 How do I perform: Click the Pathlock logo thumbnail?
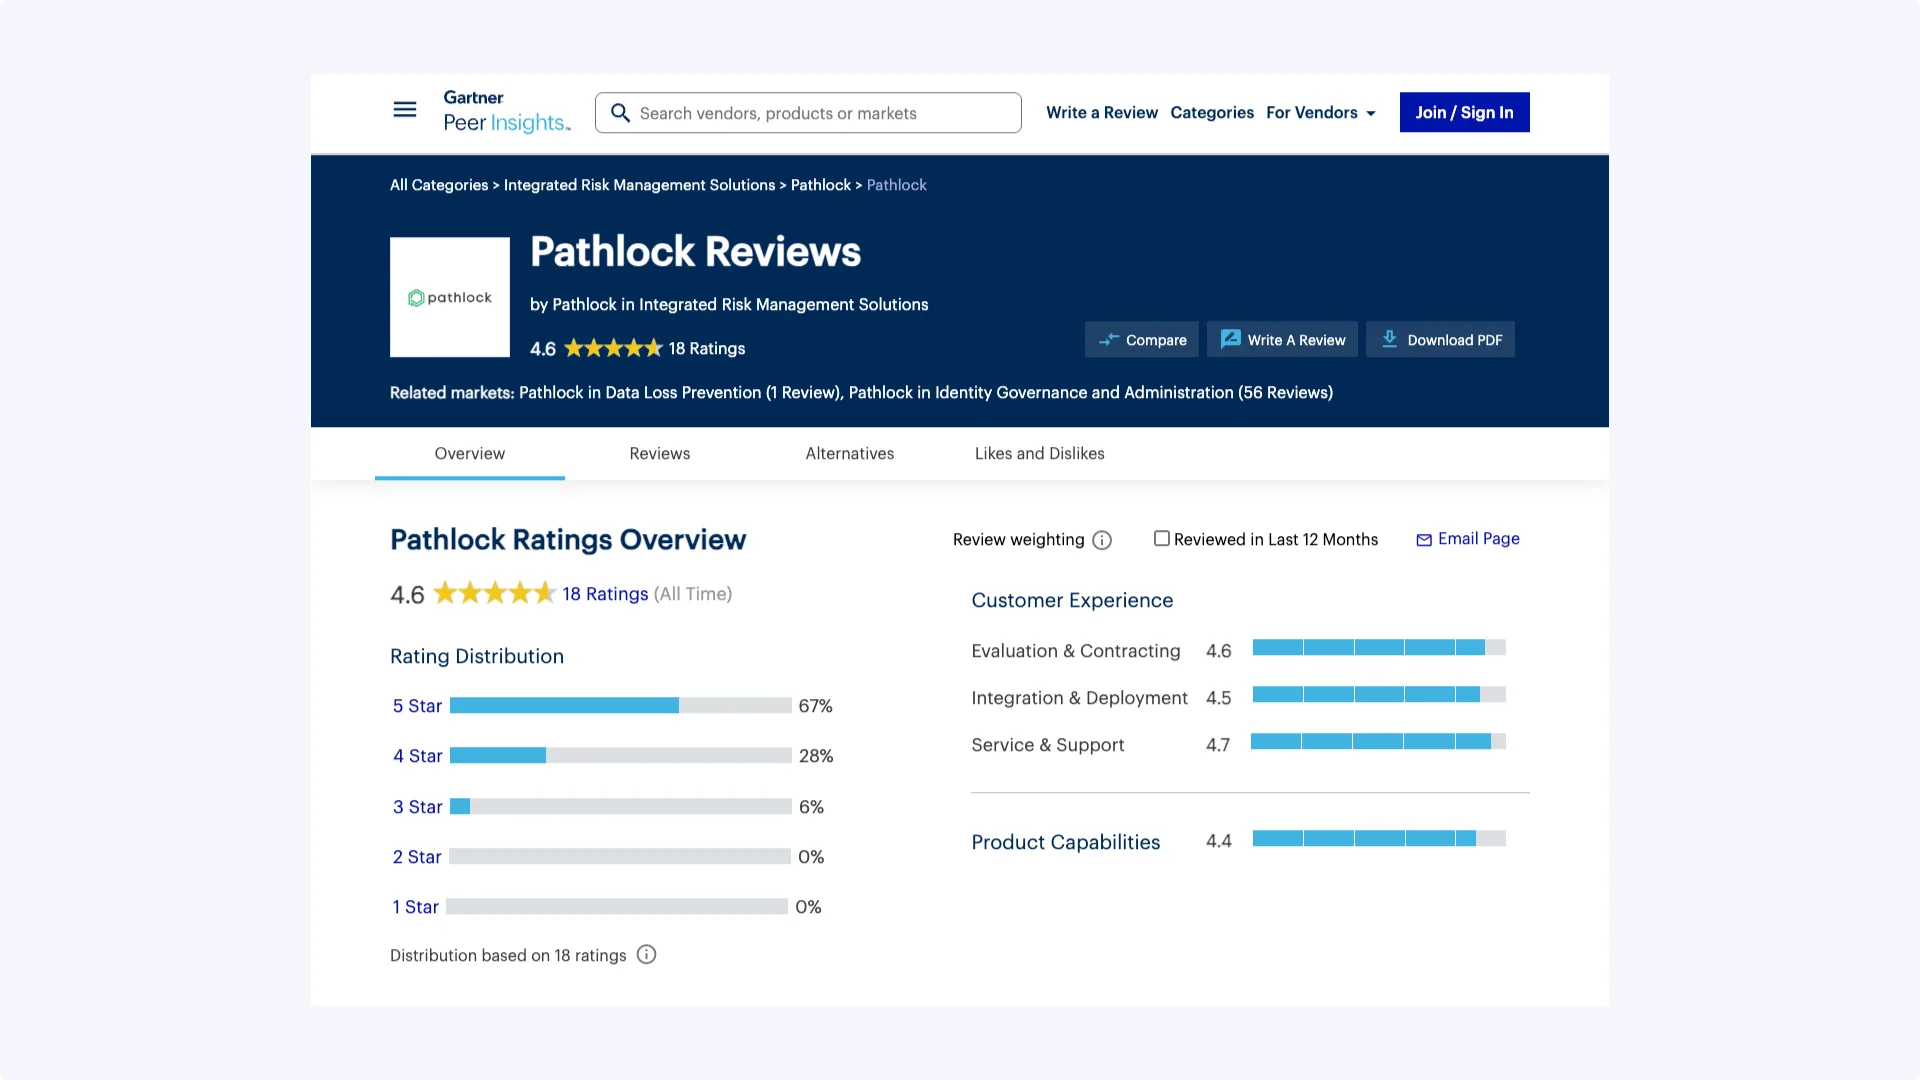click(449, 297)
